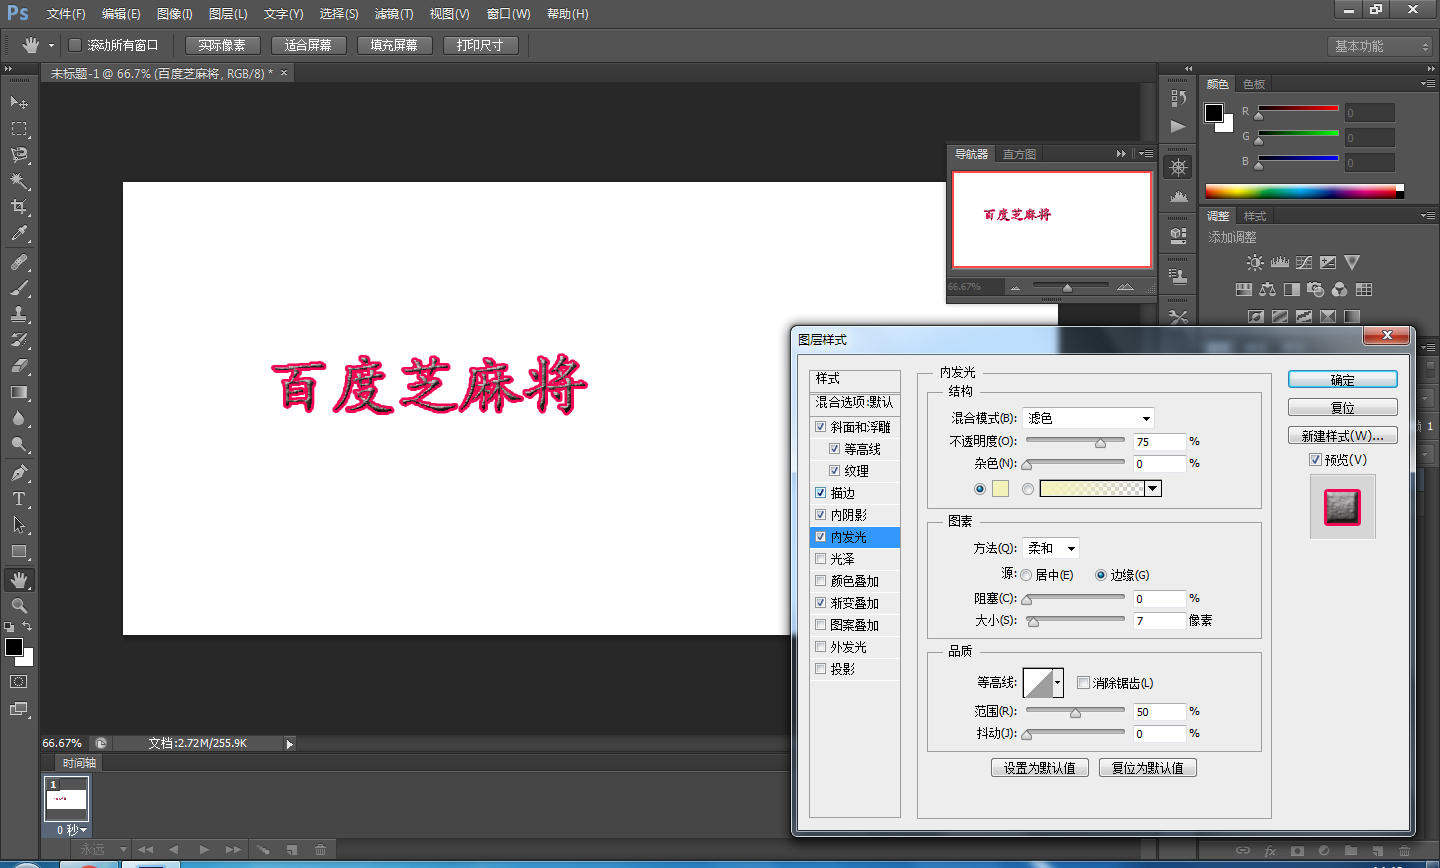Viewport: 1440px width, 868px height.
Task: Select the Eyedropper tool
Action: point(19,233)
